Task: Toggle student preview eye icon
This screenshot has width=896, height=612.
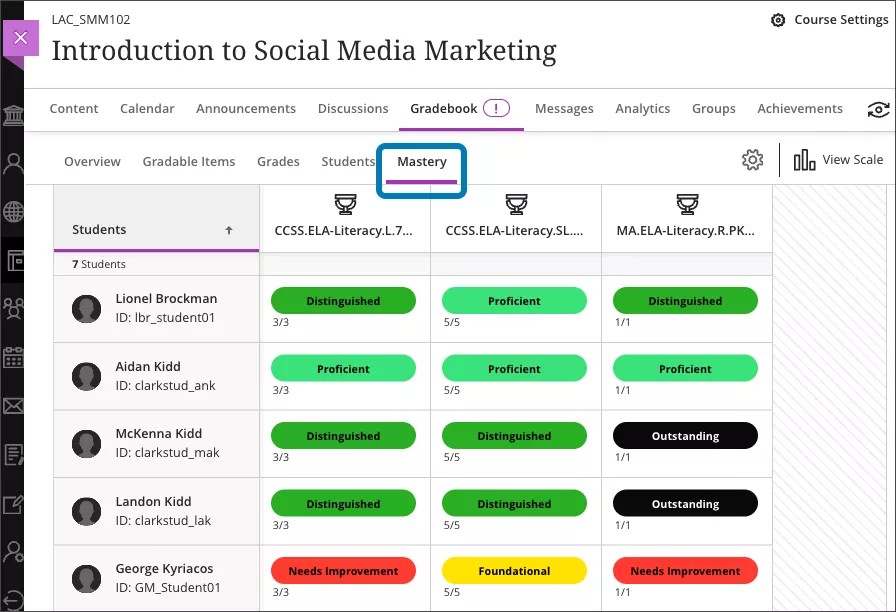Action: point(878,109)
